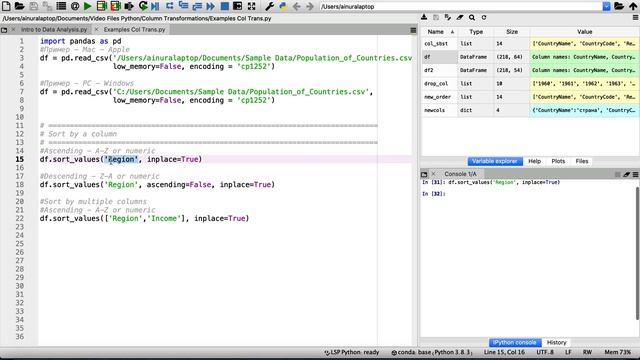
Task: Search variable names in Variable explorer
Action: click(472, 18)
